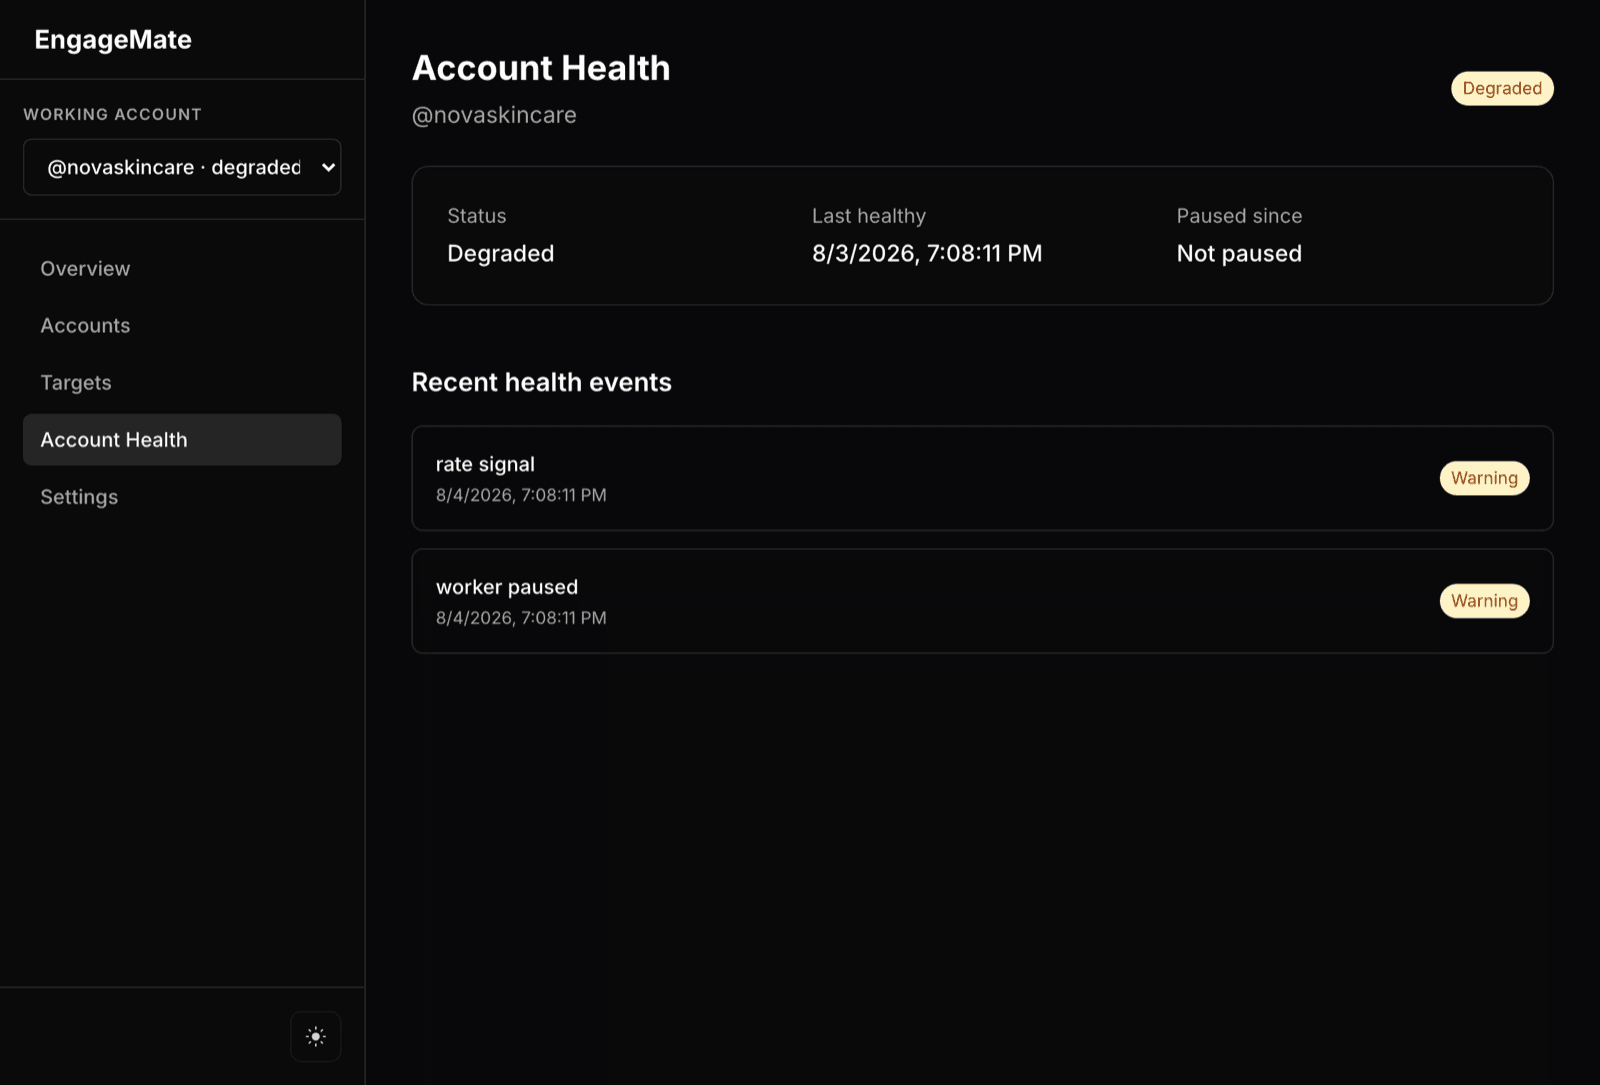Viewport: 1600px width, 1085px height.
Task: Open the Accounts section
Action: [x=182, y=326]
